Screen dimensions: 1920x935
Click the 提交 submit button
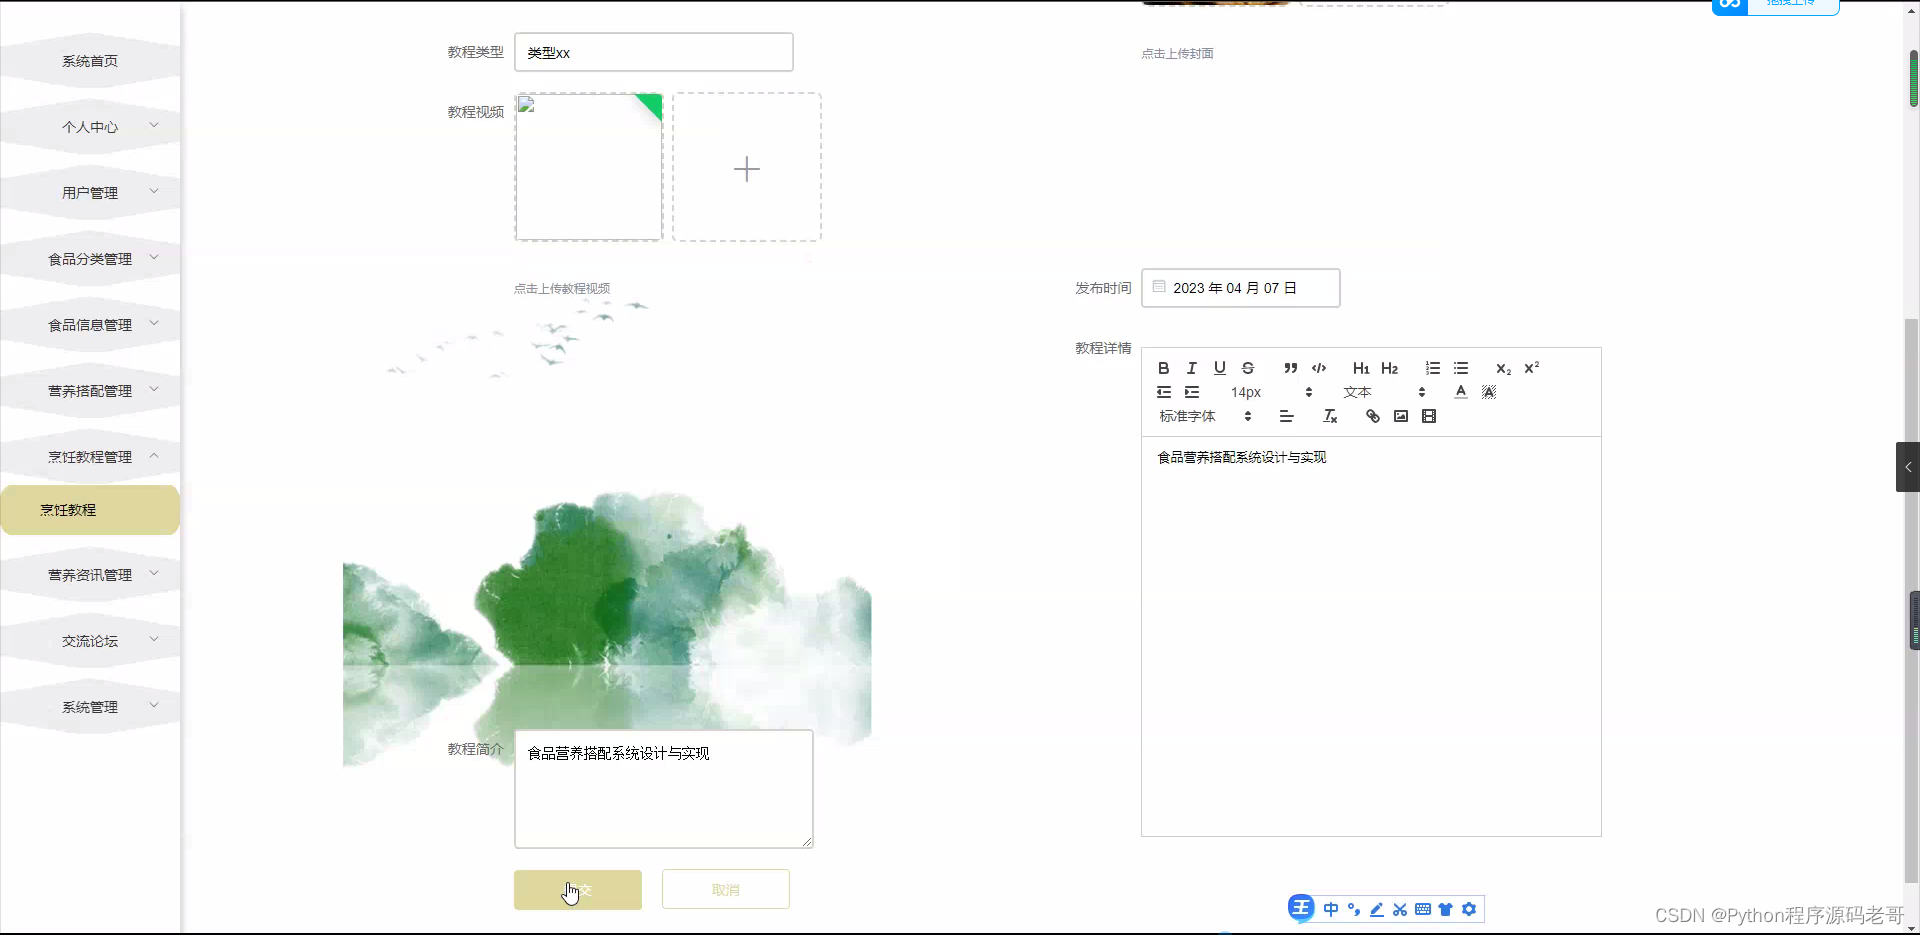577,889
